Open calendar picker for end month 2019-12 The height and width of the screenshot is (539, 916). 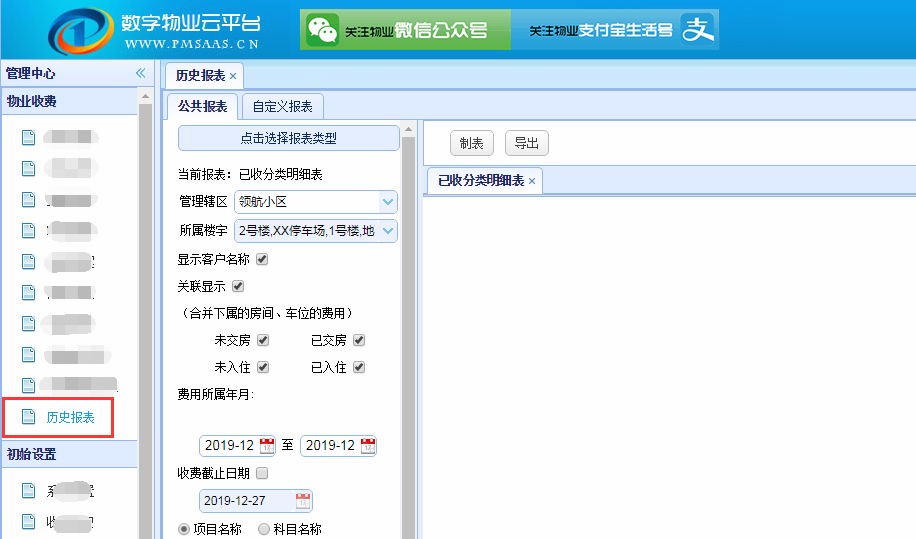(x=368, y=446)
